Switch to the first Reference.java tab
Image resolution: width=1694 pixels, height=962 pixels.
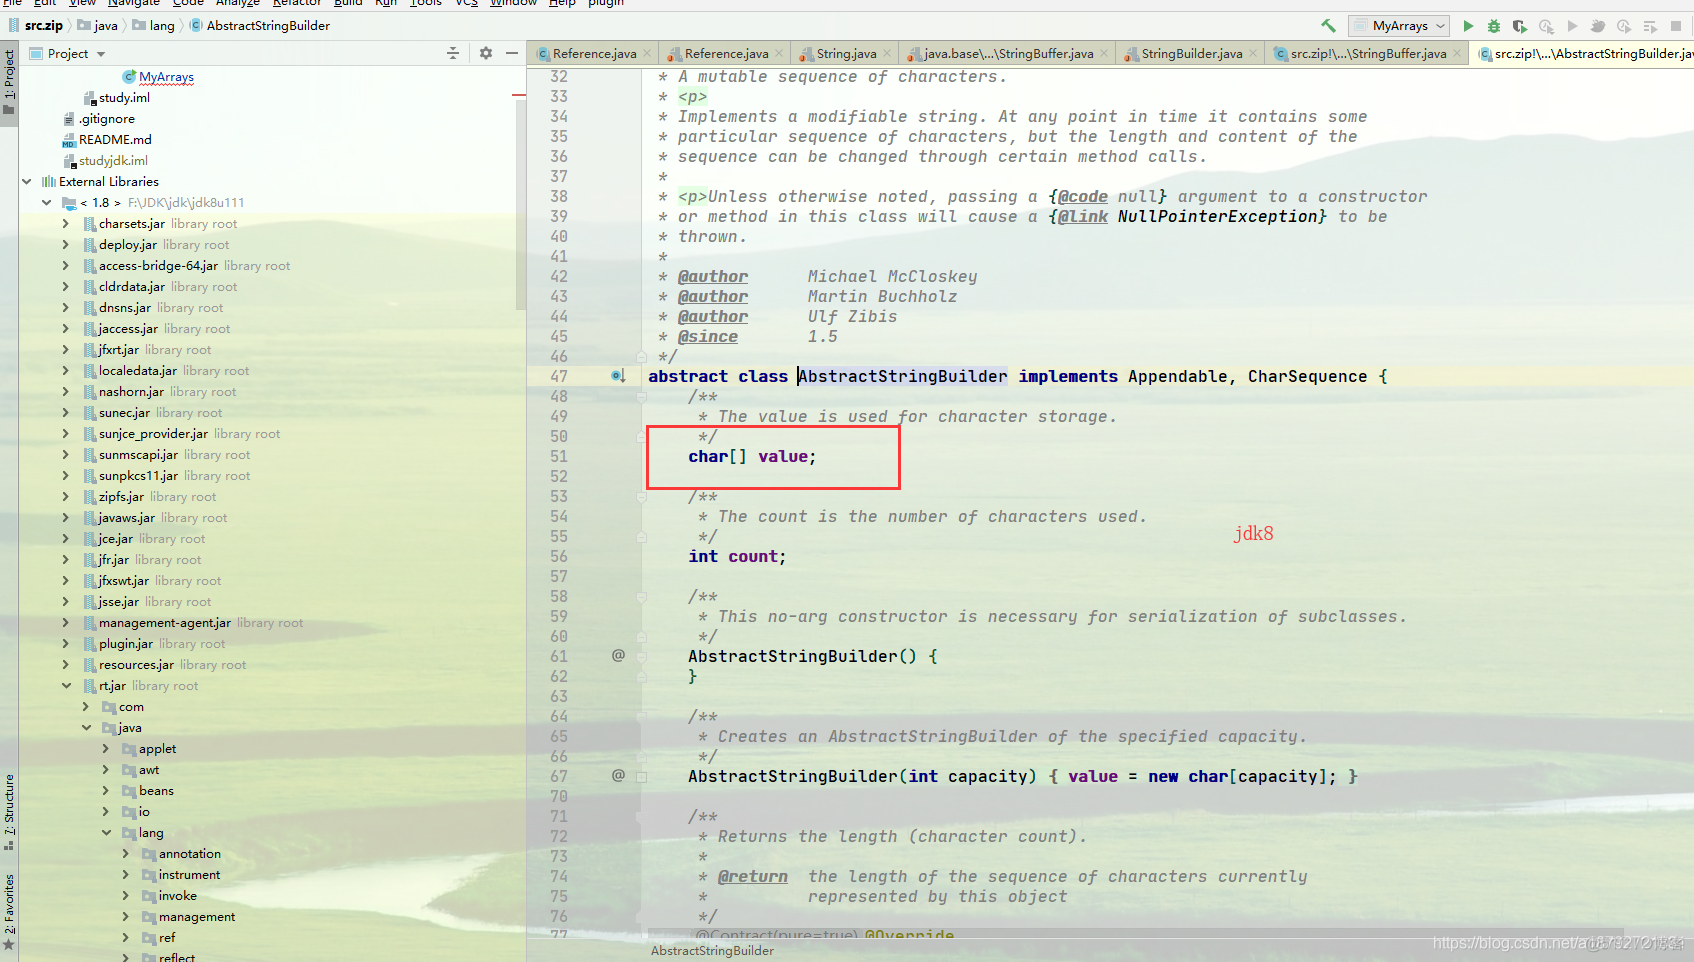pos(594,54)
